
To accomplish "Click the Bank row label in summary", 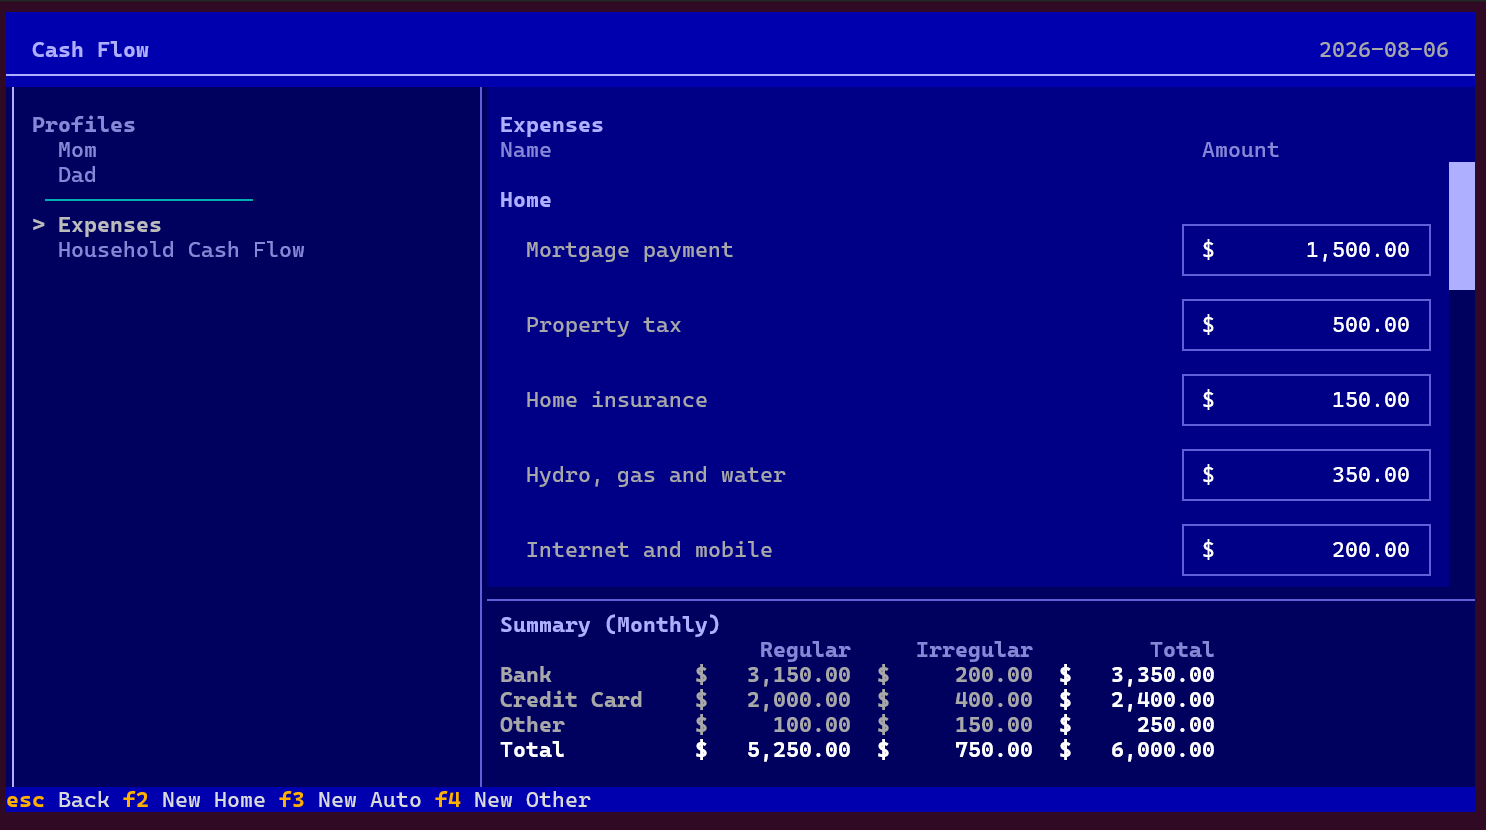I will pyautogui.click(x=526, y=675).
